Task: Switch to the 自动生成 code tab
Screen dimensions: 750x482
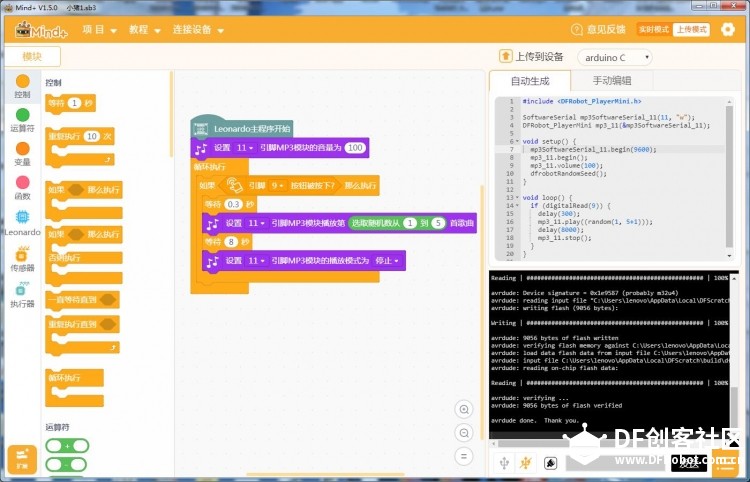Action: click(530, 81)
